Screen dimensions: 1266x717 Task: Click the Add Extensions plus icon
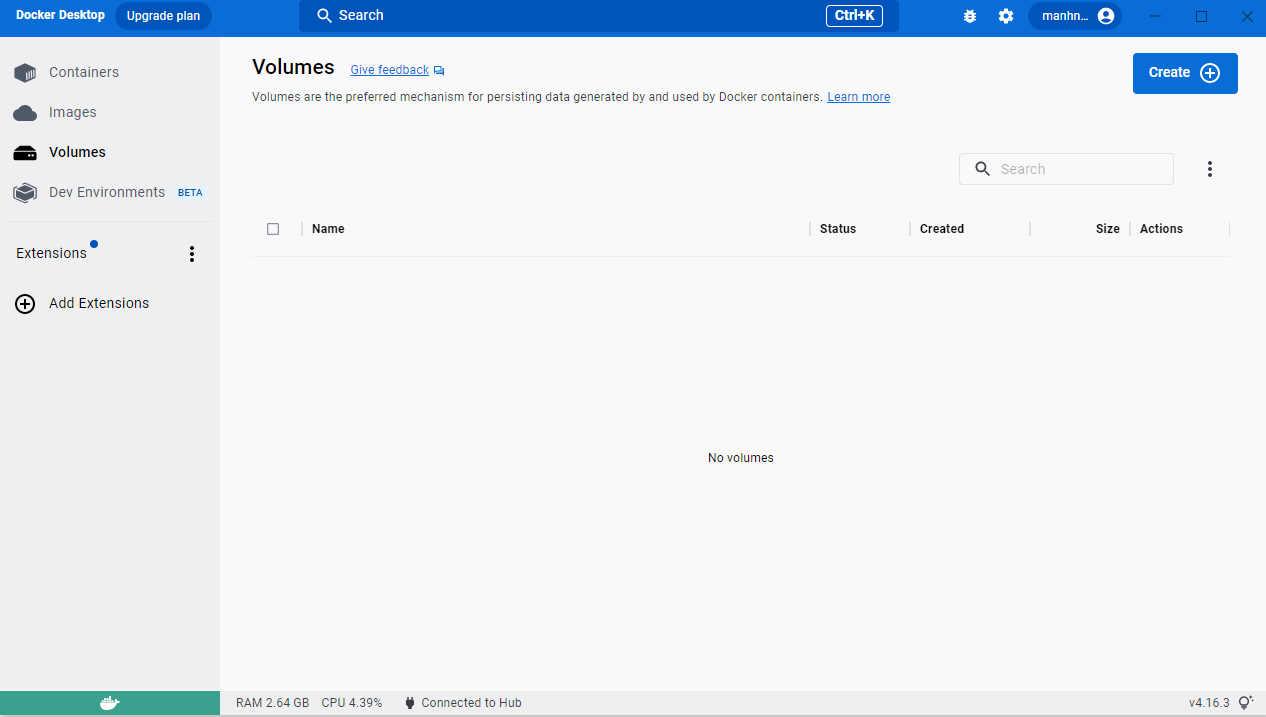25,304
